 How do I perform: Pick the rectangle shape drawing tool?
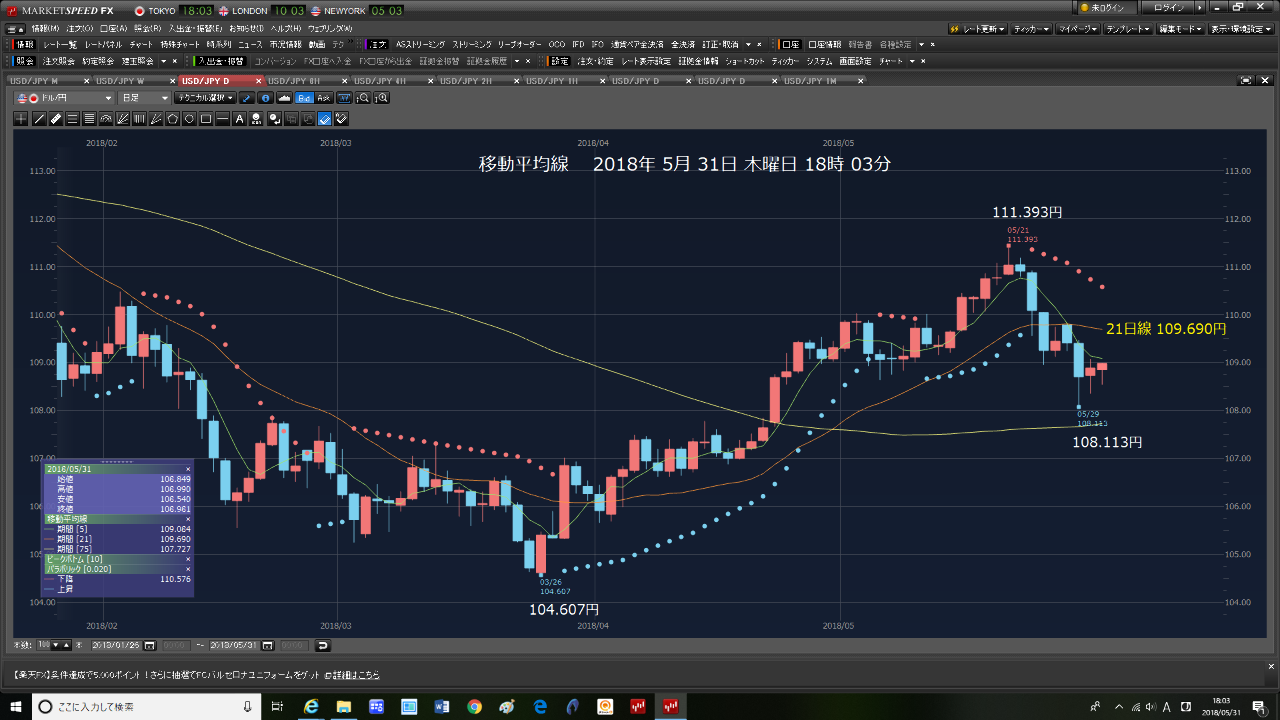205,118
